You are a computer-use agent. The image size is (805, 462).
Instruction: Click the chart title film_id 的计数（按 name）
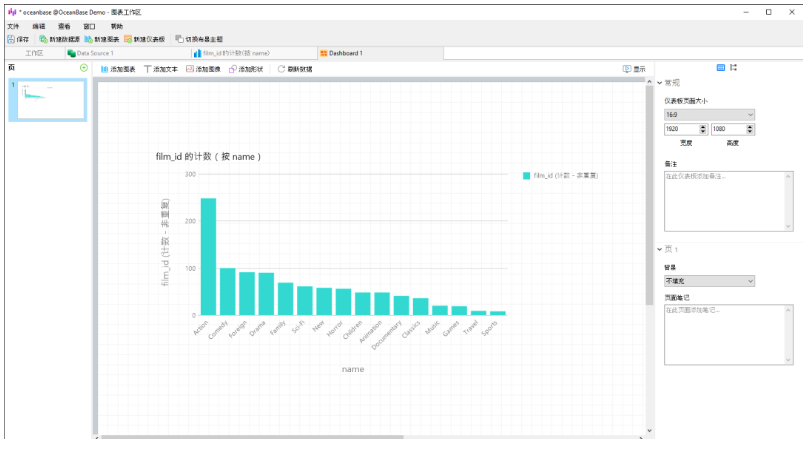tap(208, 157)
